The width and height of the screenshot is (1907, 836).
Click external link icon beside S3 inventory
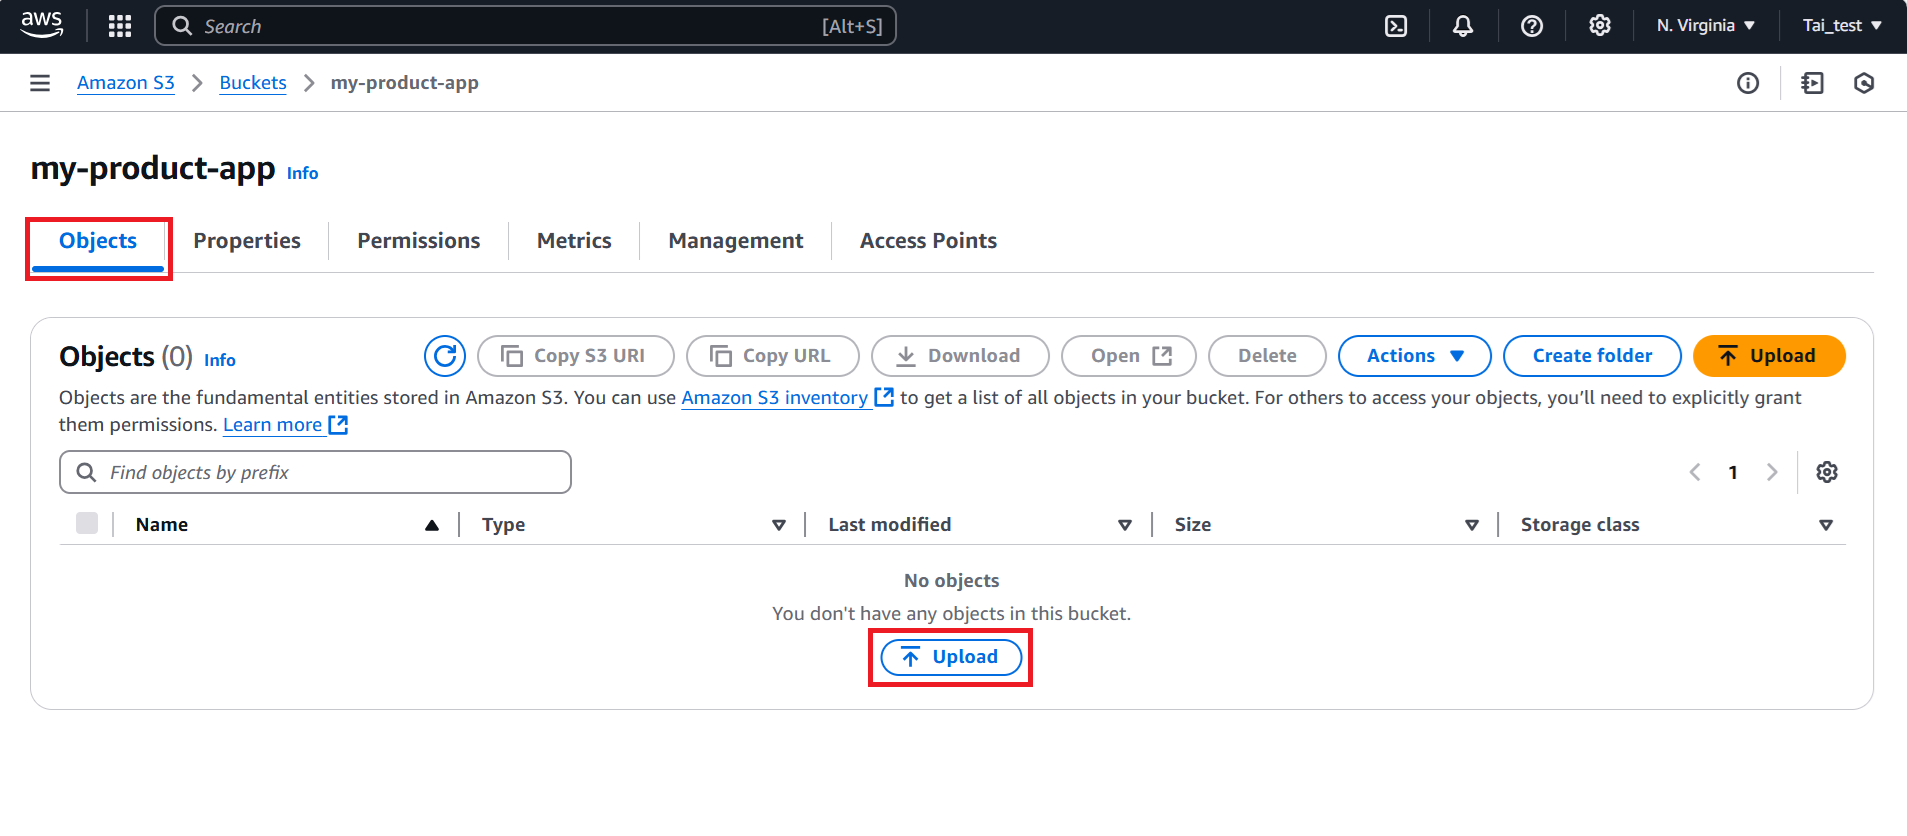coord(884,397)
